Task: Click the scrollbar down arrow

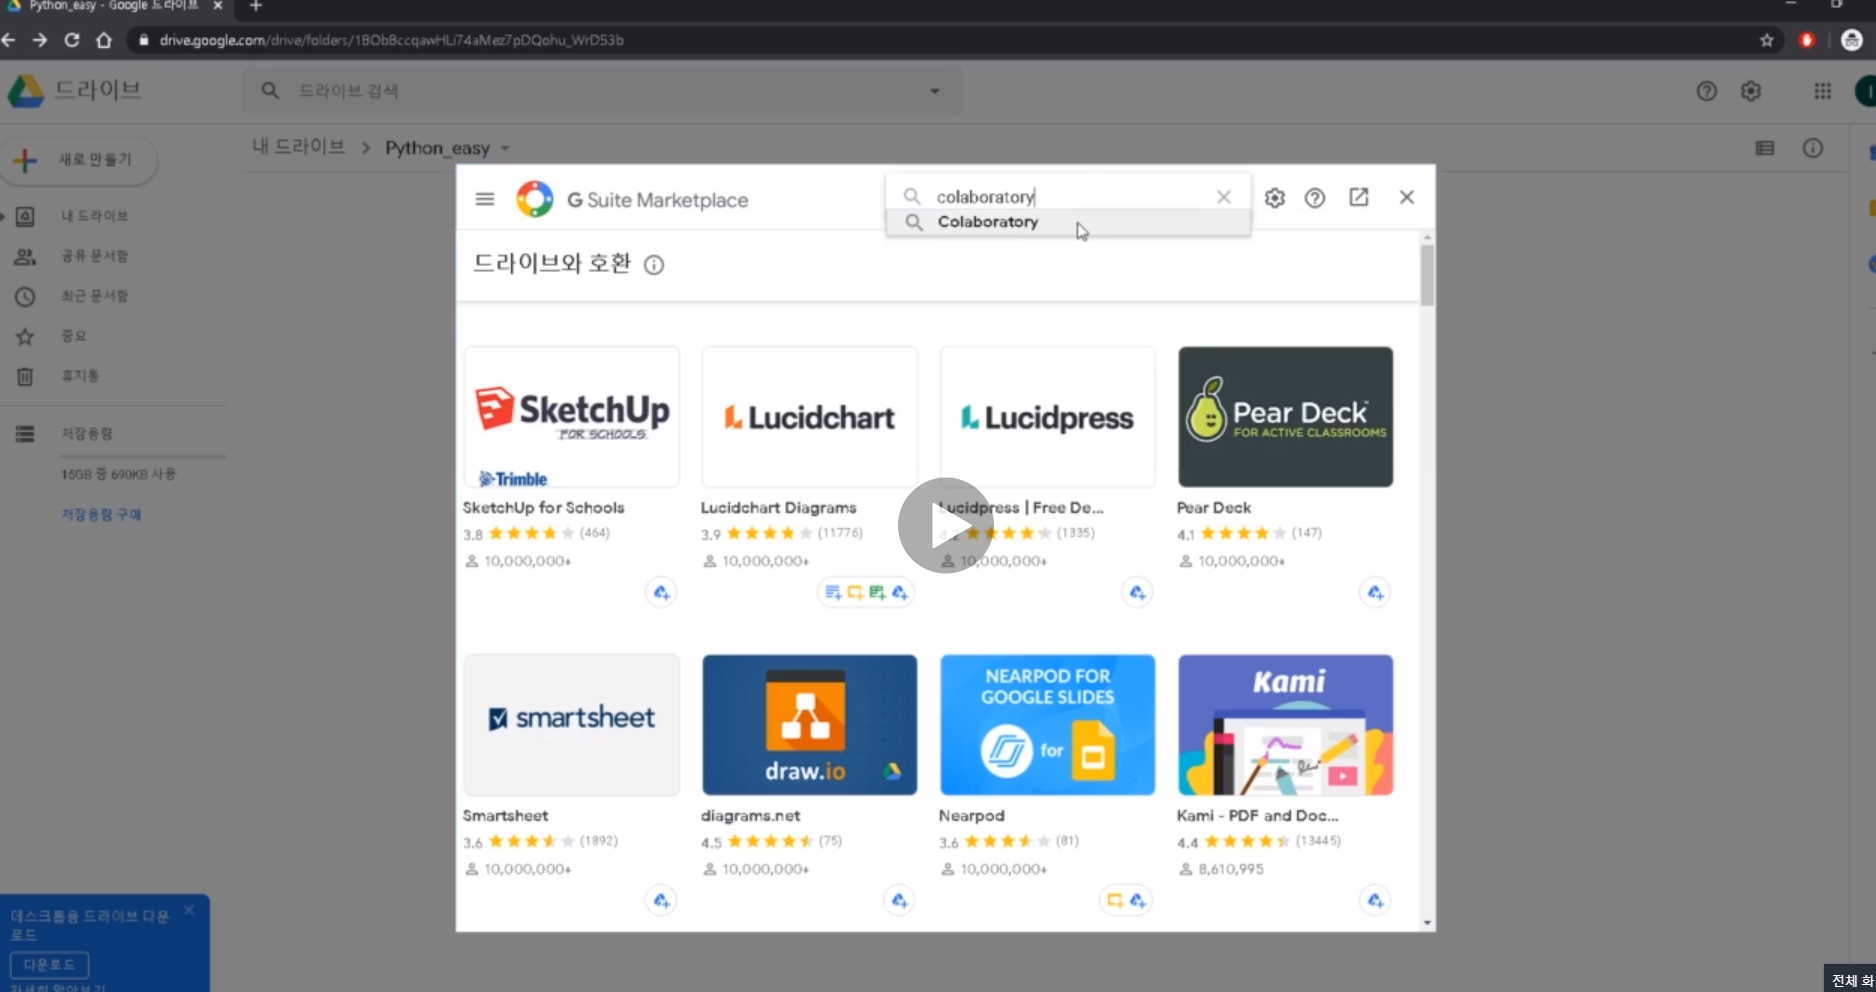Action: point(1427,923)
